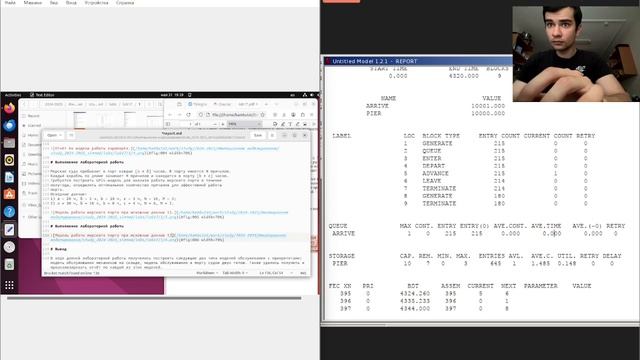Click the PIER value 10000.000
Viewport: 640px width, 360px height.
pyautogui.click(x=488, y=113)
